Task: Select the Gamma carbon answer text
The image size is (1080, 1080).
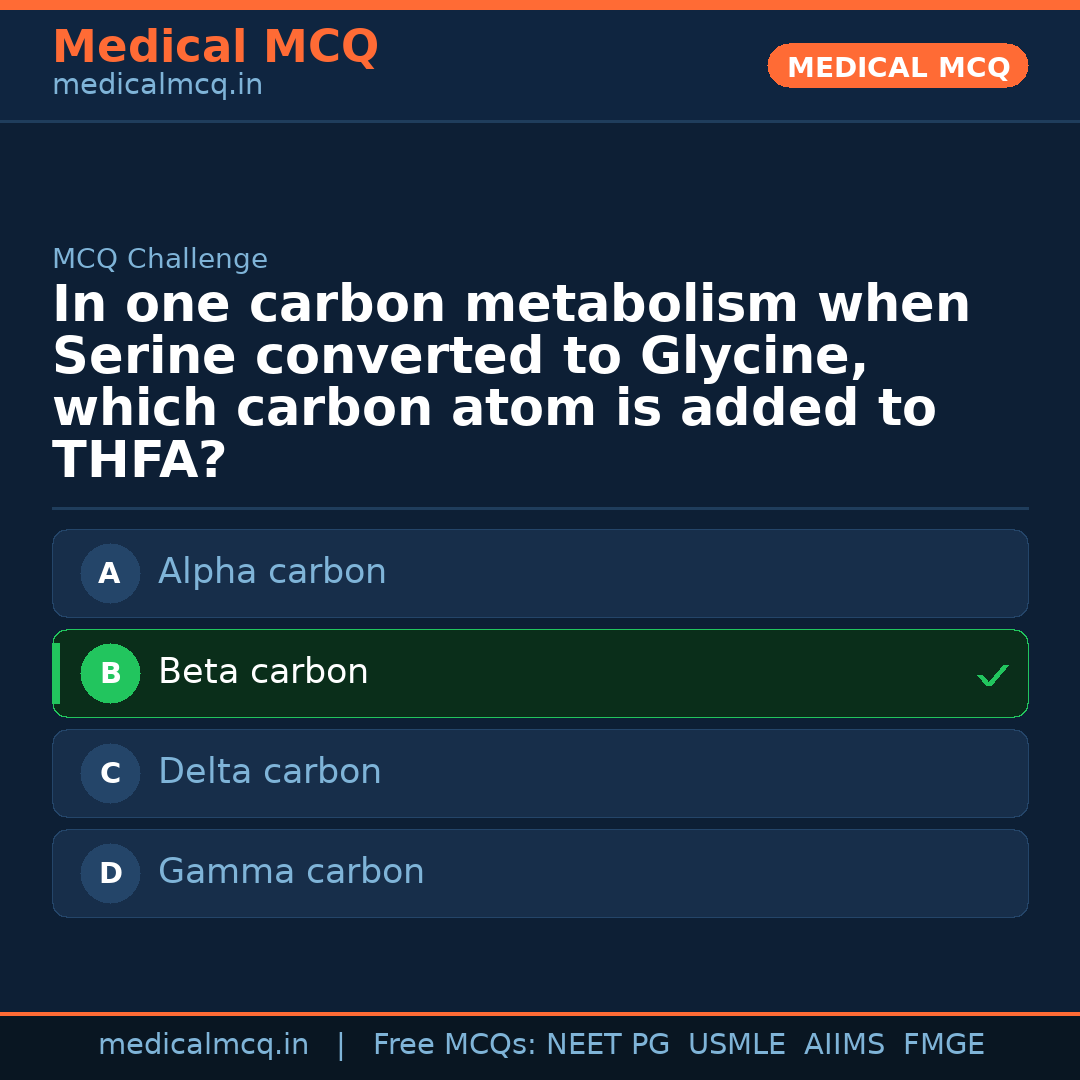Action: click(291, 872)
